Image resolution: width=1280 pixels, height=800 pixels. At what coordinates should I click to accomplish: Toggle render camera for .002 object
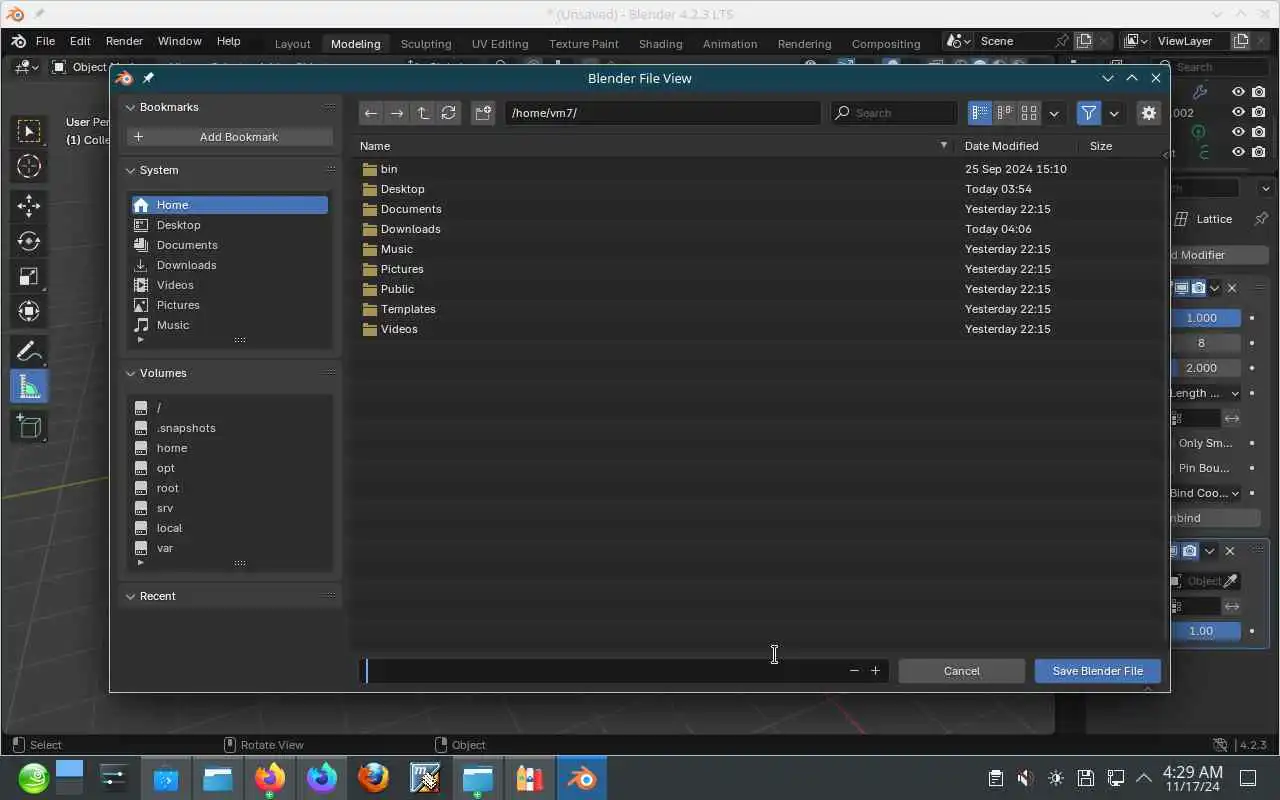click(1258, 112)
